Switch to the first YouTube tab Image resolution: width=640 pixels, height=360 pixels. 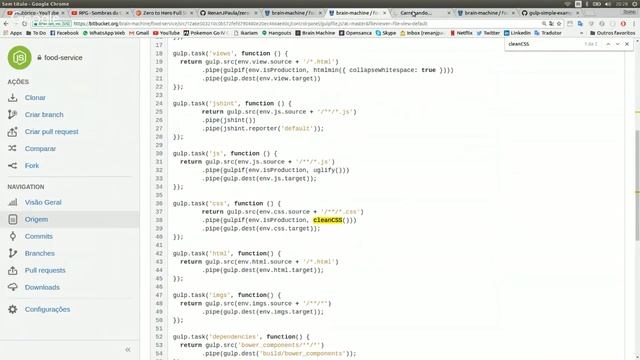tap(35, 13)
